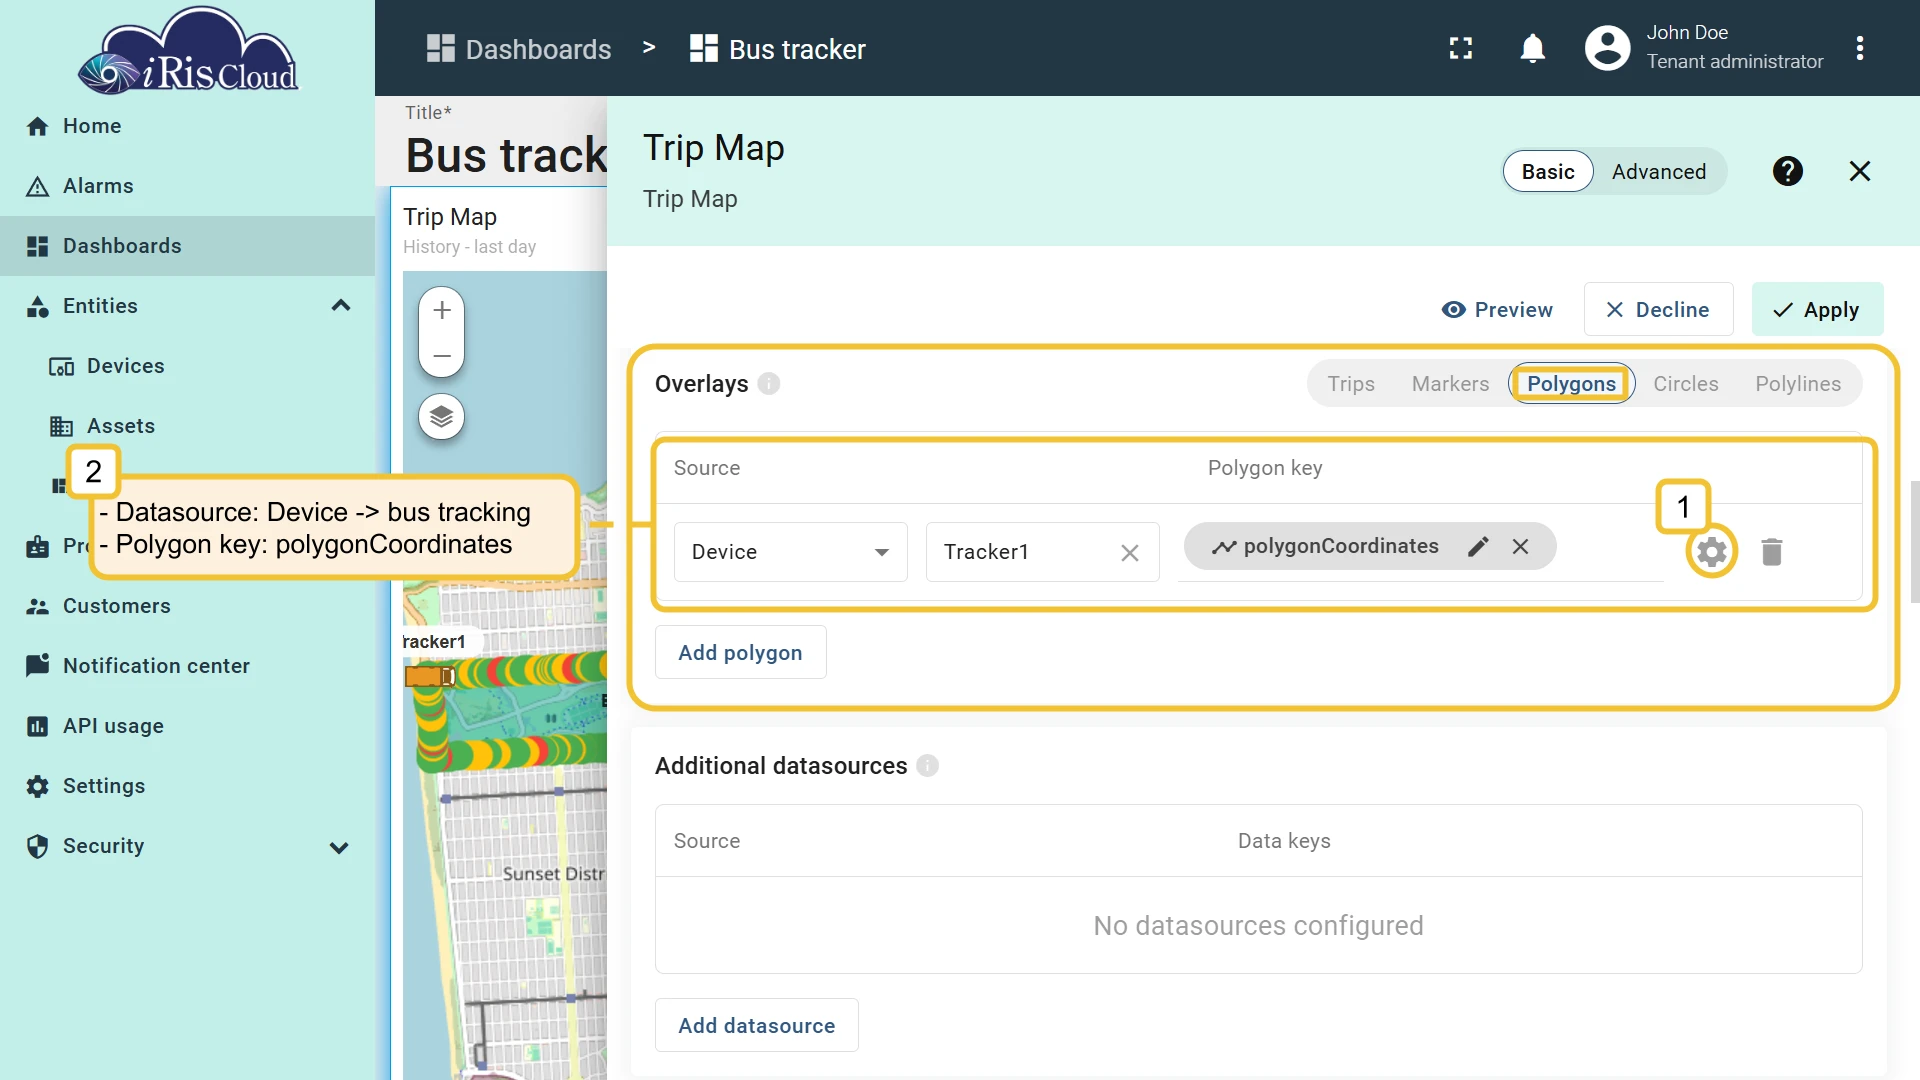Decline the widget changes

click(1658, 310)
